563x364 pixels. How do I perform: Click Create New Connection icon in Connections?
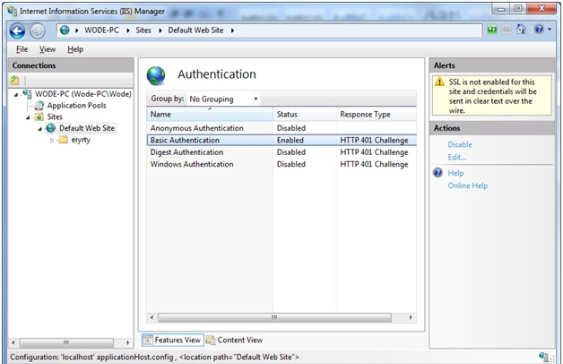15,80
